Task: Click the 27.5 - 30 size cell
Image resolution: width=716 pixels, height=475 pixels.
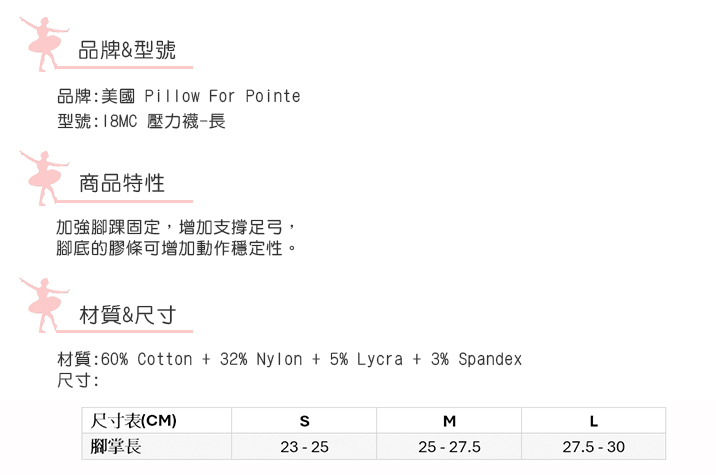Action: [x=594, y=447]
